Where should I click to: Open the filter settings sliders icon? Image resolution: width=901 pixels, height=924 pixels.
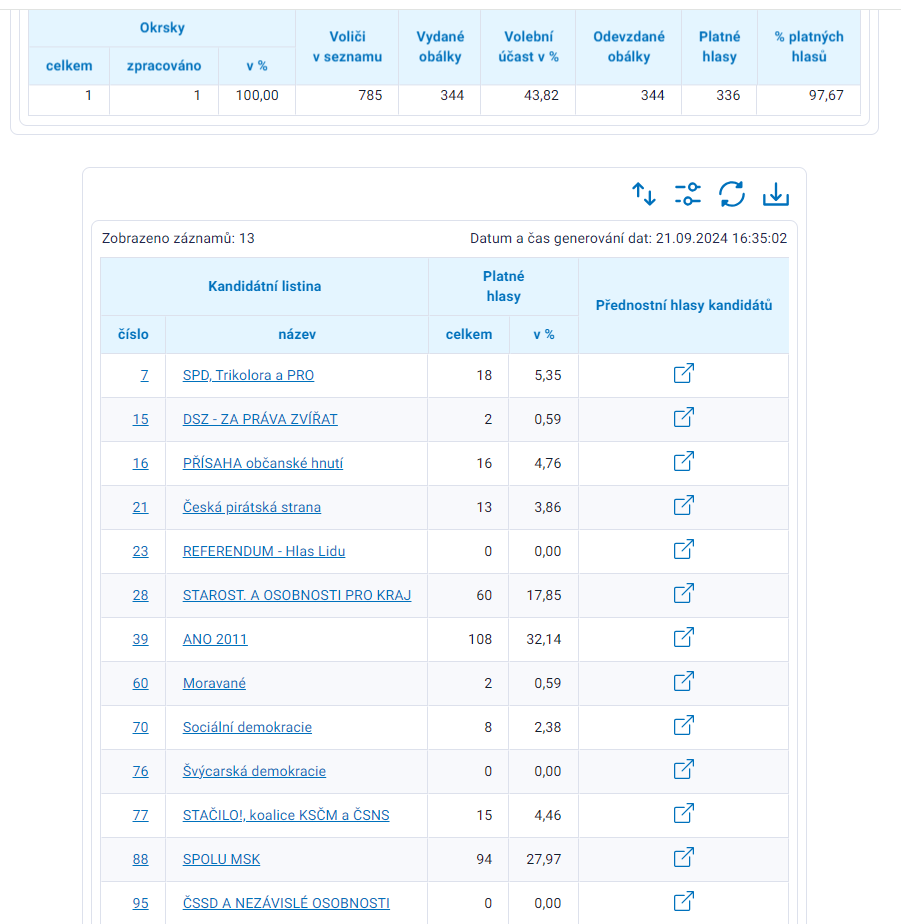point(688,194)
